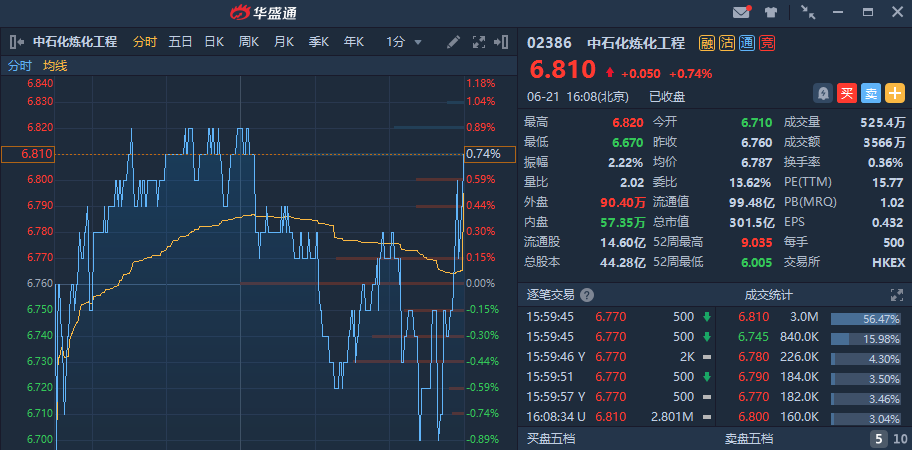Screen dimensions: 912x450
Task: Expand the chart to fullscreen
Action: click(x=478, y=43)
